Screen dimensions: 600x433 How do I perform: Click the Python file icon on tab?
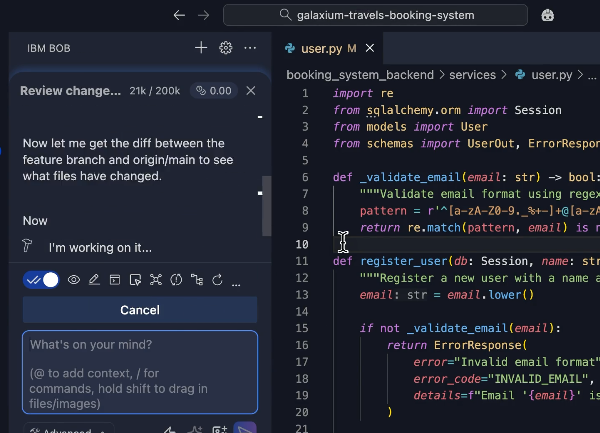coord(290,48)
